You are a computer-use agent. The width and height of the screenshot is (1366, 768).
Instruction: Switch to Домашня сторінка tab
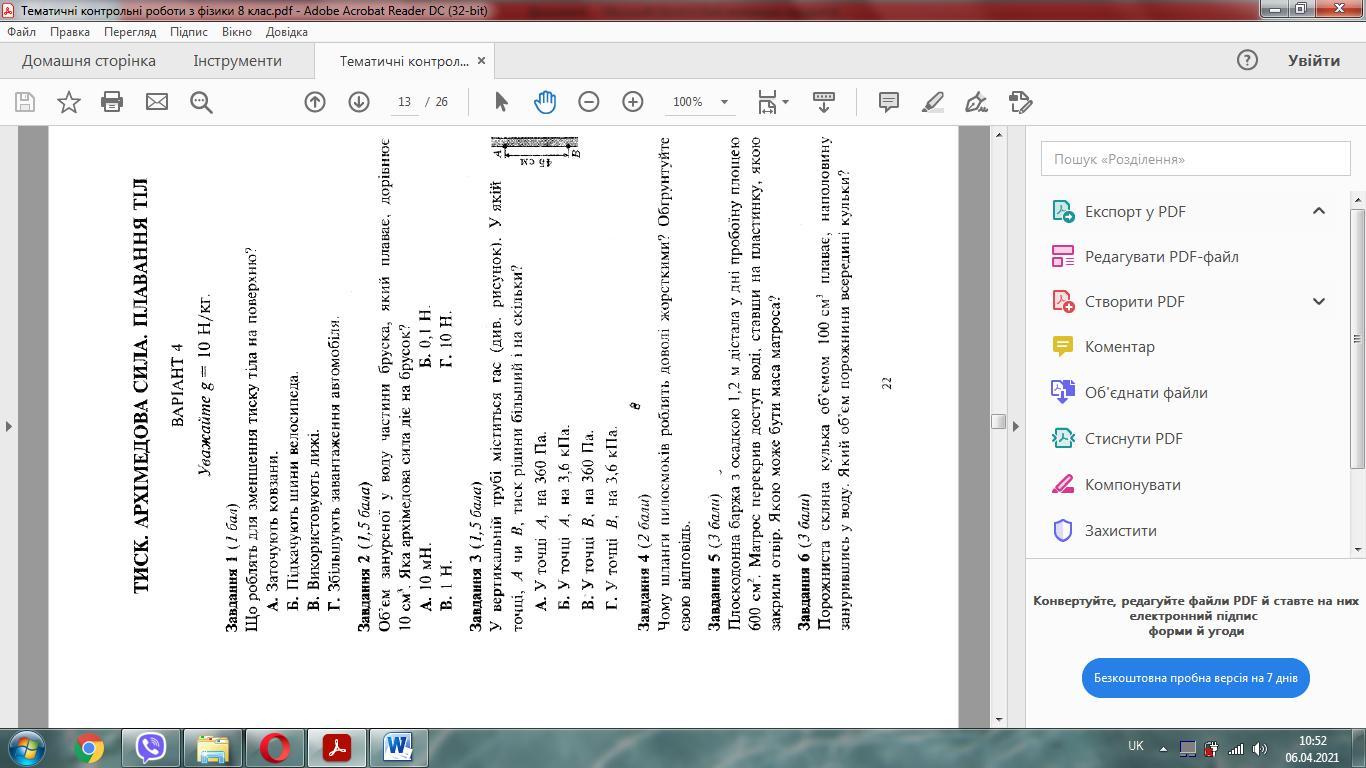click(89, 60)
